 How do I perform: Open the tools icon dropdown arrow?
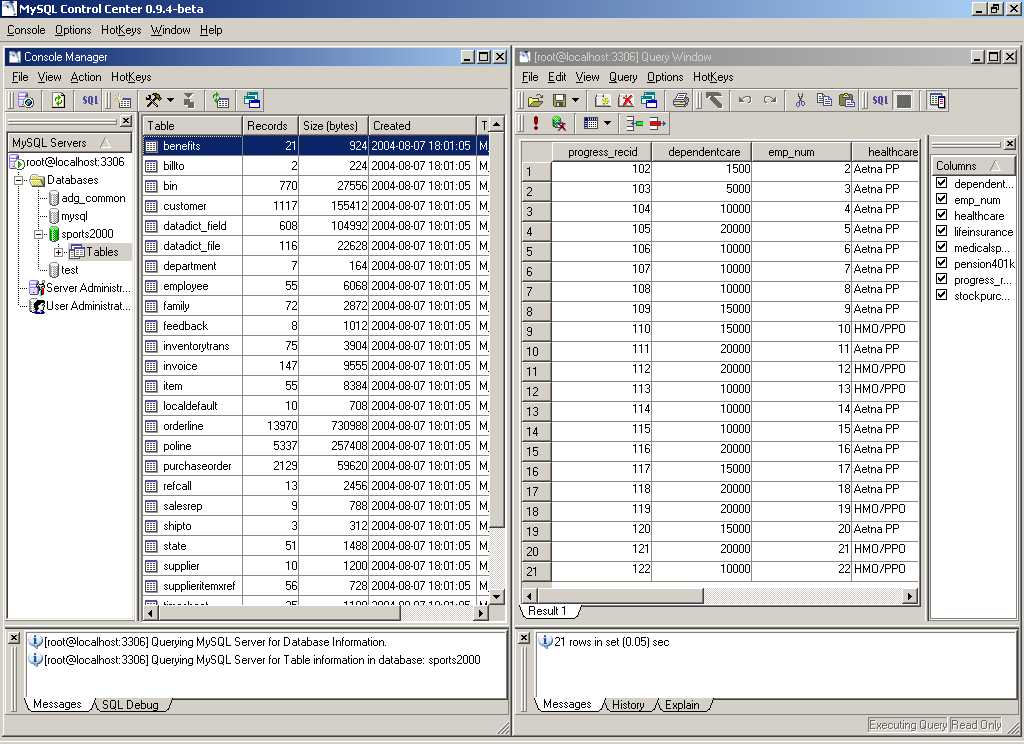pyautogui.click(x=170, y=101)
